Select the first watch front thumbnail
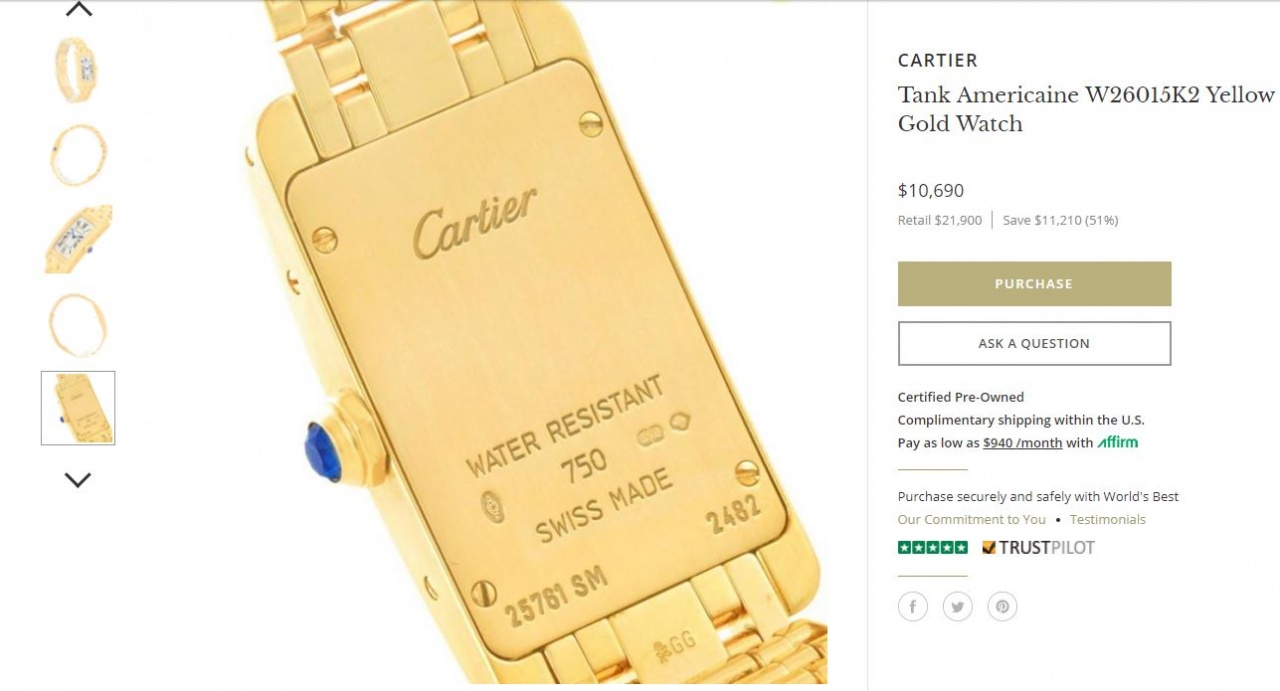This screenshot has width=1280, height=691. (78, 69)
